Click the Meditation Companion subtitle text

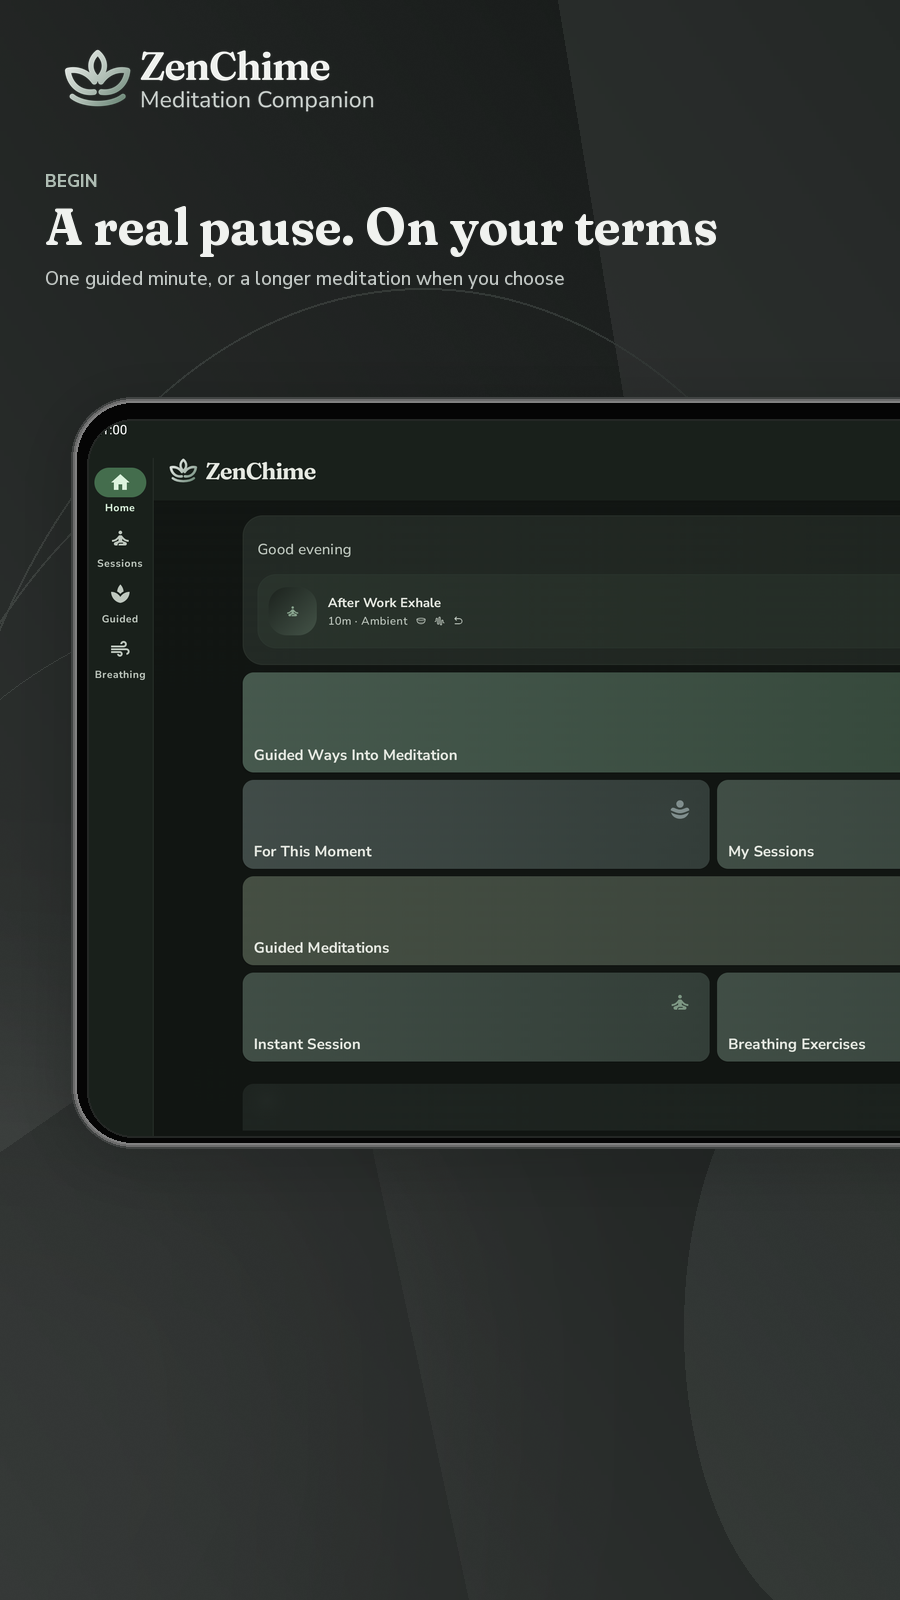[x=257, y=100]
